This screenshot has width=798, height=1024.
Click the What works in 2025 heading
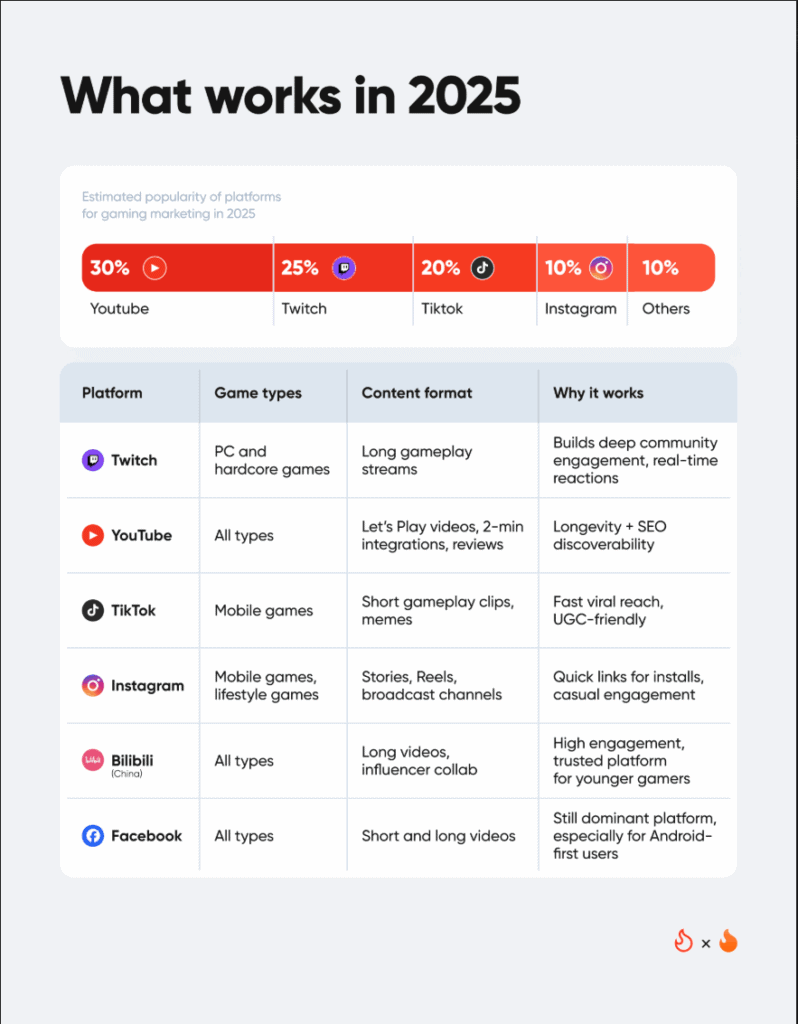point(291,95)
